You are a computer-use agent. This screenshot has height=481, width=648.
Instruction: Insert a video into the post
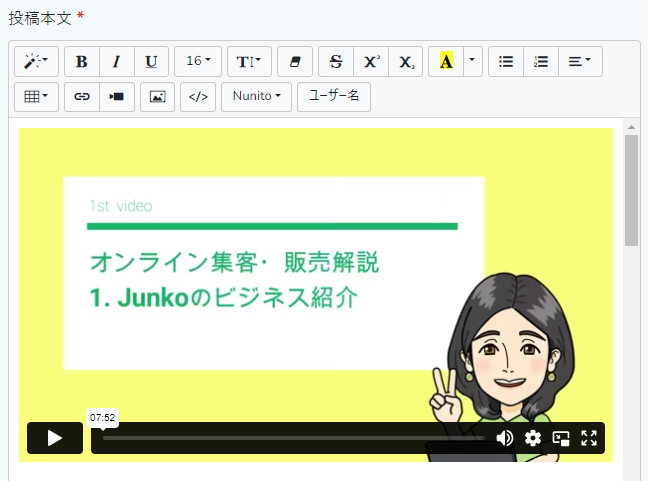[x=117, y=97]
